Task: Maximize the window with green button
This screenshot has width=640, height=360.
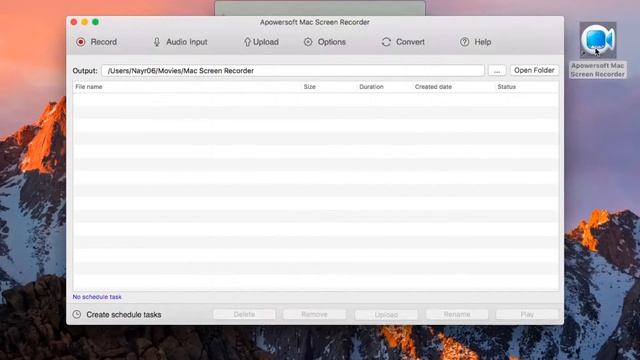Action: [x=95, y=22]
